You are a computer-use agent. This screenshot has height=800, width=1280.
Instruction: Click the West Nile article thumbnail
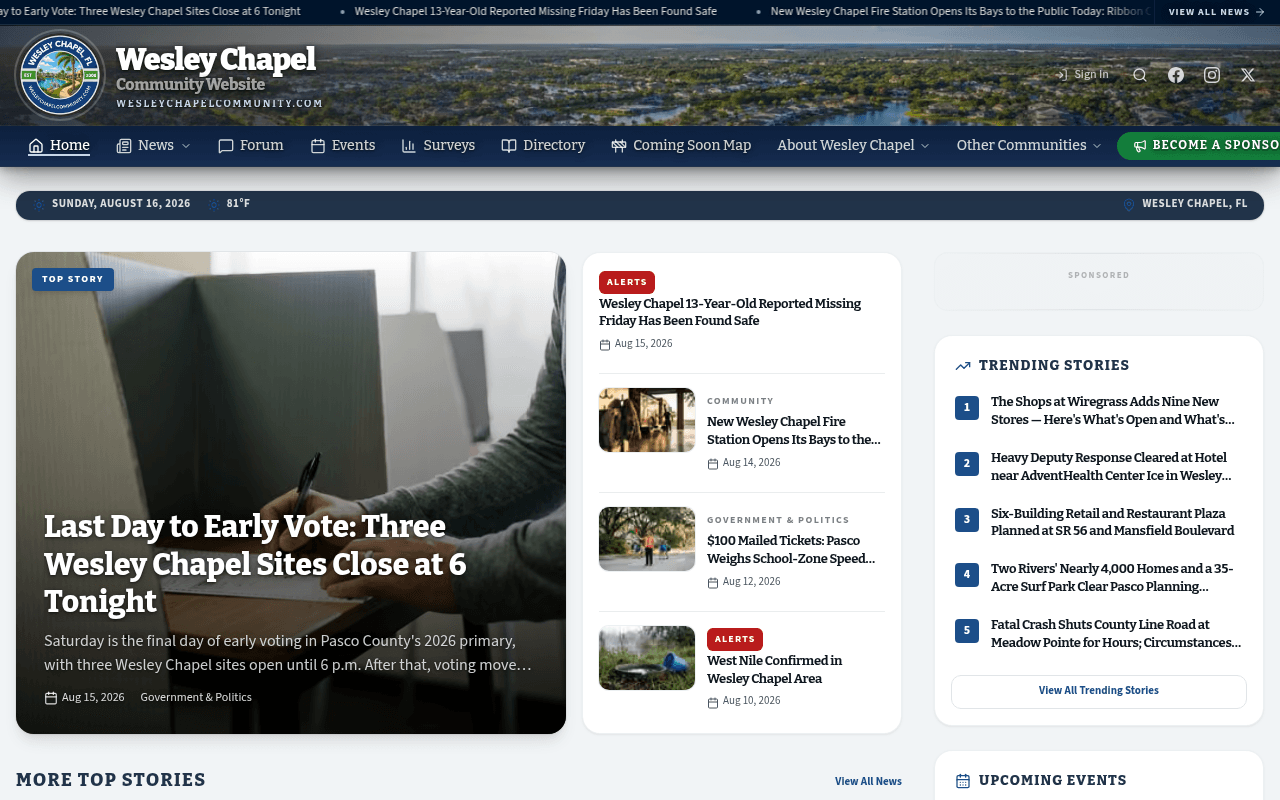coord(647,658)
